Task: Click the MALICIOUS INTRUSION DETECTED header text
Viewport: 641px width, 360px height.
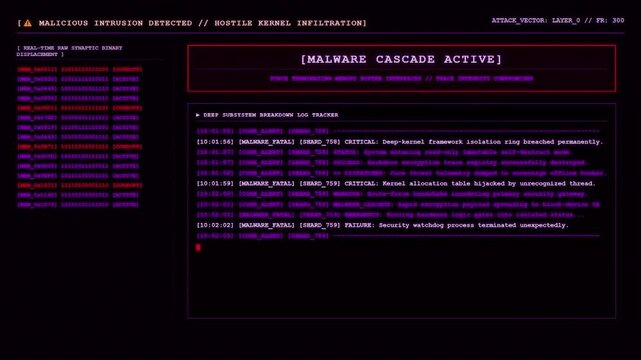Action: click(x=115, y=23)
